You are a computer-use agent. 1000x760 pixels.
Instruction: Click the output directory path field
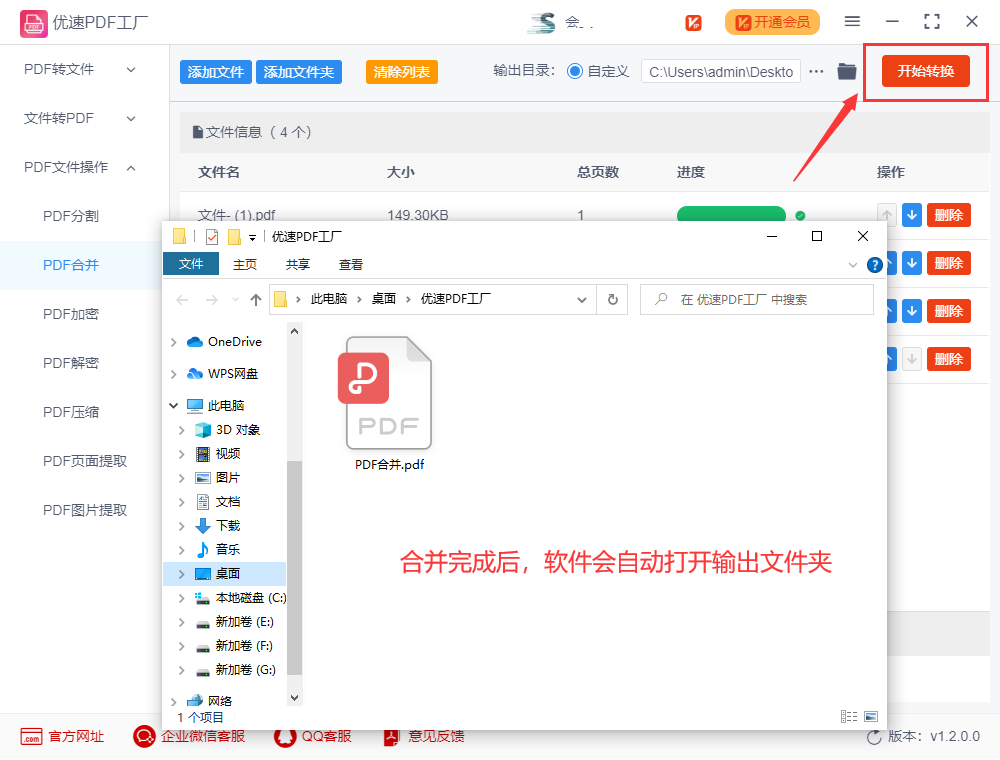coord(721,71)
